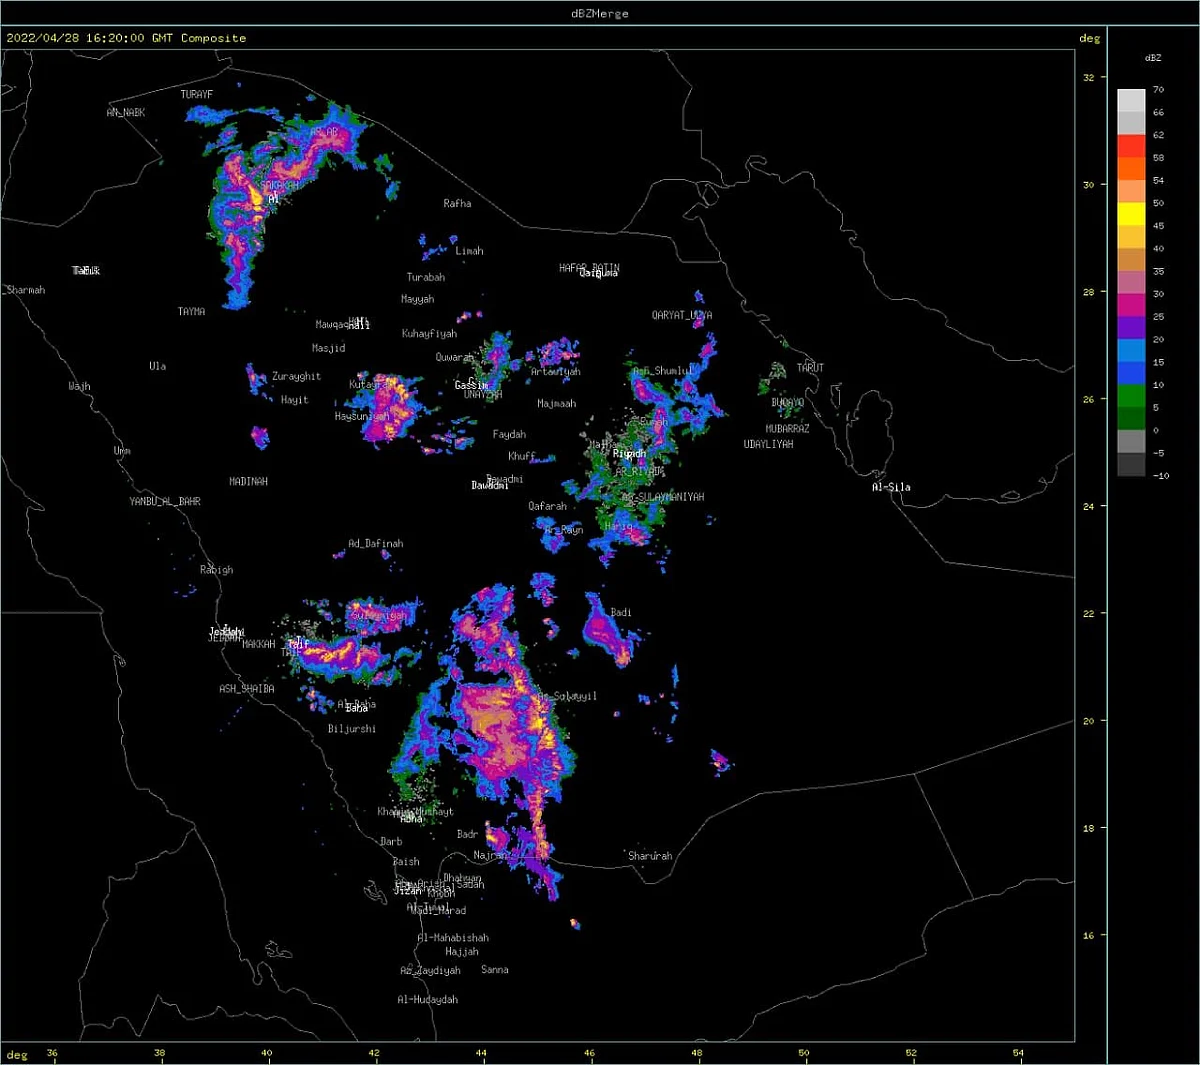Click the Al-Mahabishah label
The image size is (1200, 1065).
click(453, 938)
